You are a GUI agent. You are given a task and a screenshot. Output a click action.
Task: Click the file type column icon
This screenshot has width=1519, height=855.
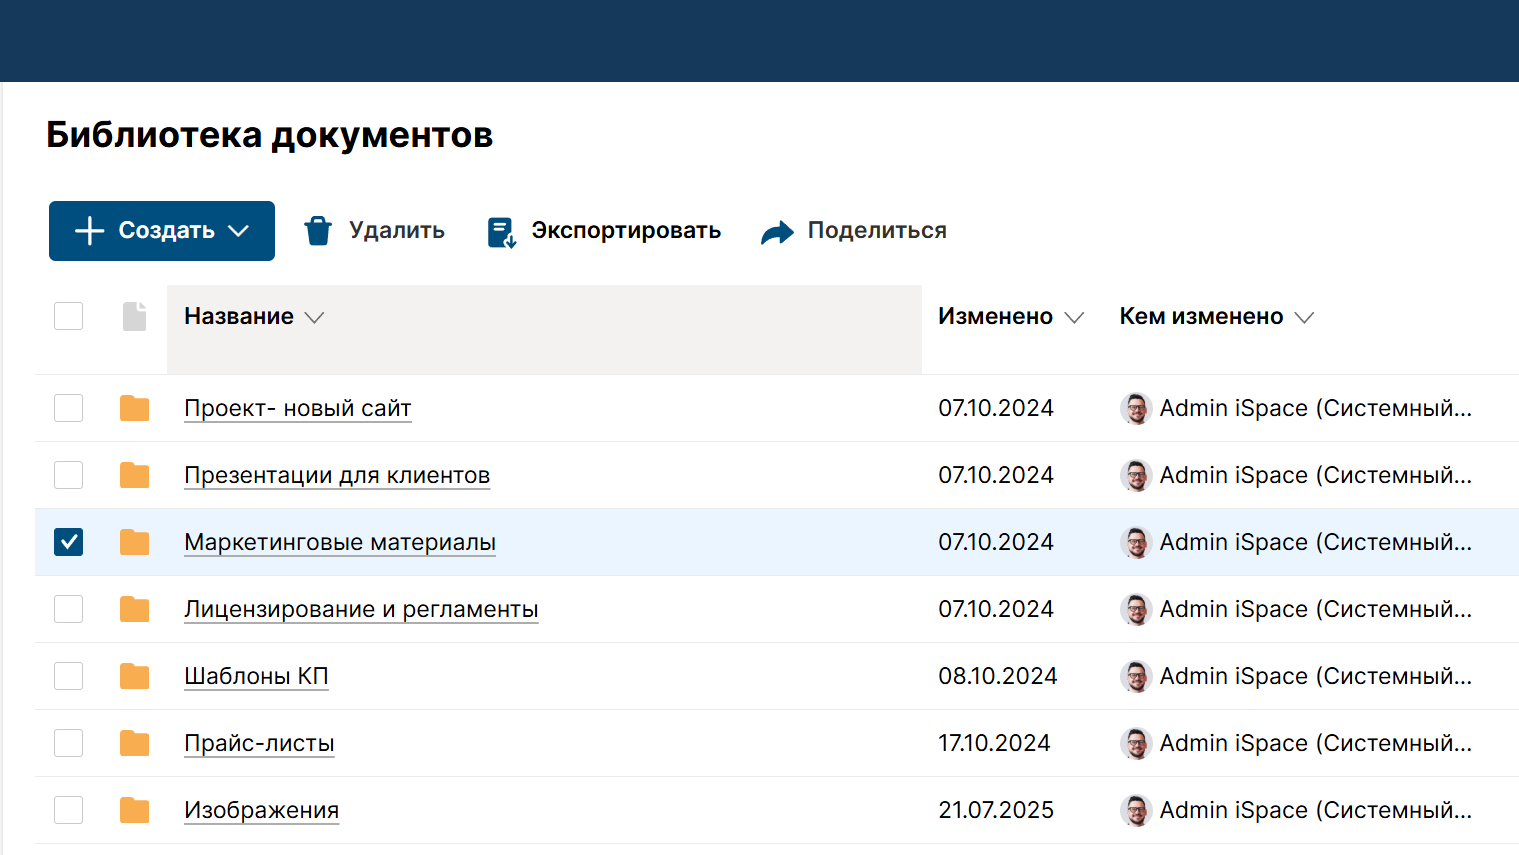point(134,316)
